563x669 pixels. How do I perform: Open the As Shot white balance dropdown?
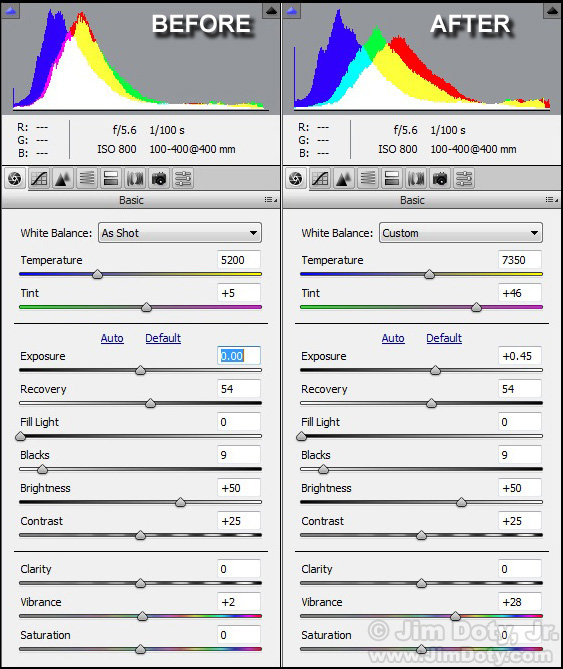pos(180,233)
